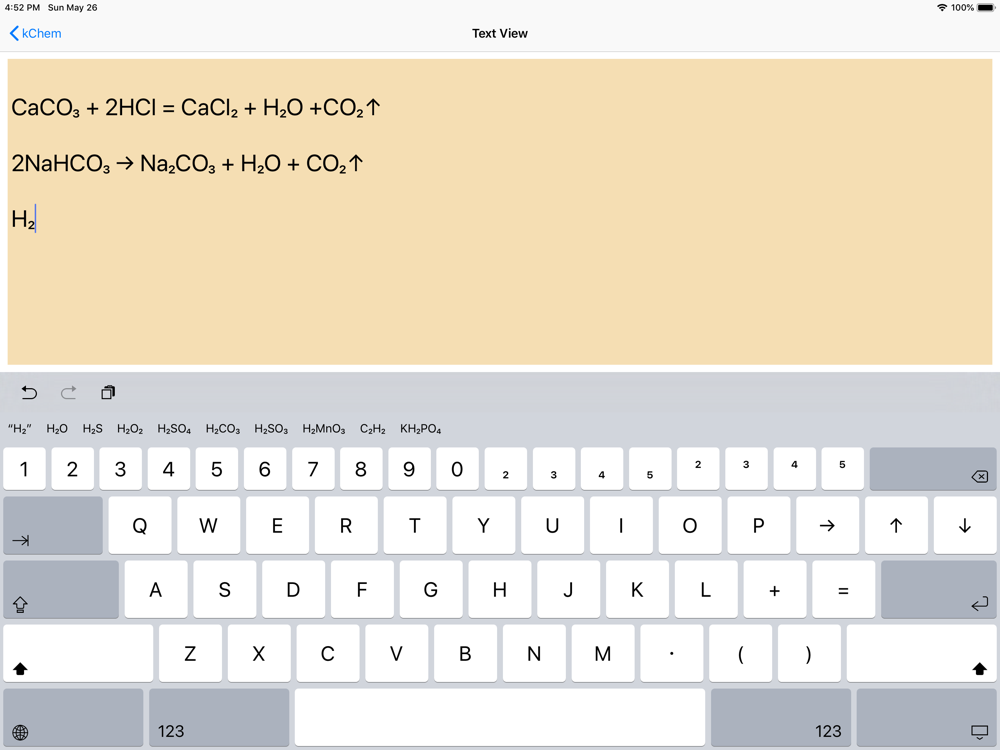Tap the full-size number 0 key
Image resolution: width=1000 pixels, height=750 pixels.
[457, 469]
